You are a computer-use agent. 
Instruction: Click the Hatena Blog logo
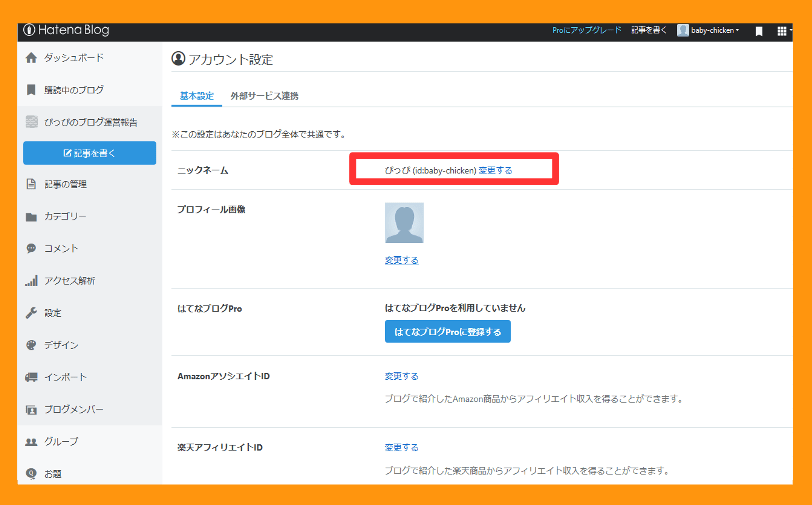pyautogui.click(x=66, y=30)
